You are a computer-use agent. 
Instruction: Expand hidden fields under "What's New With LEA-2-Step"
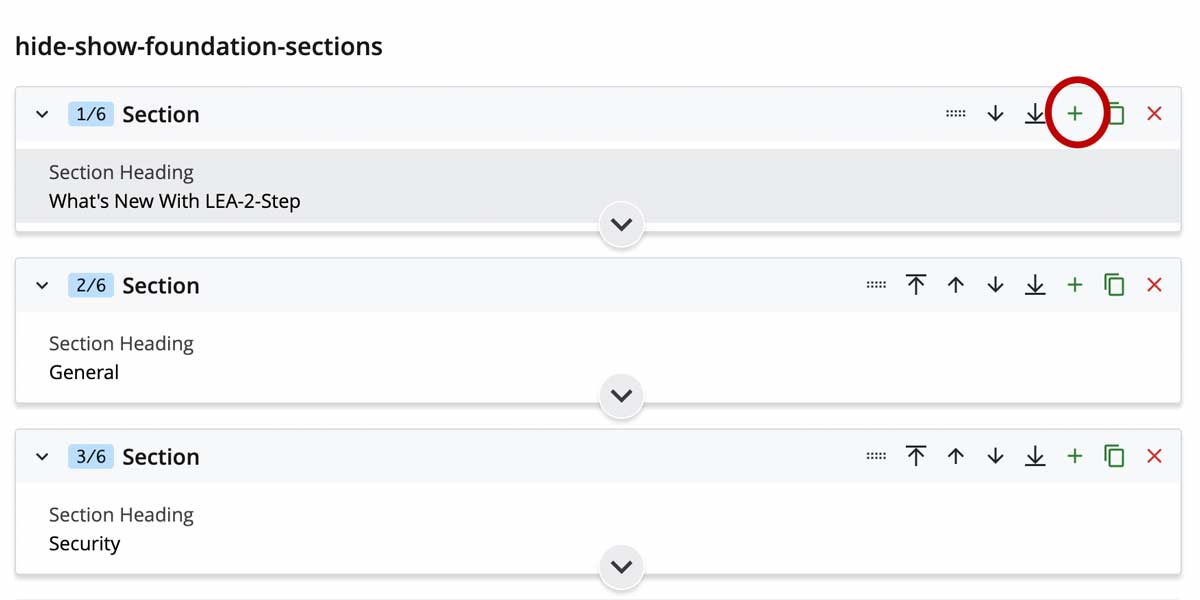[x=621, y=224]
